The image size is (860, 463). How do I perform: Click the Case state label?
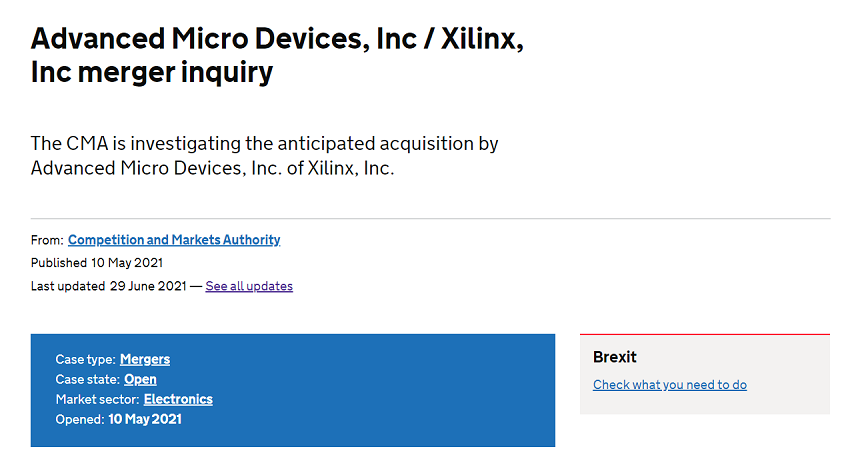88,379
